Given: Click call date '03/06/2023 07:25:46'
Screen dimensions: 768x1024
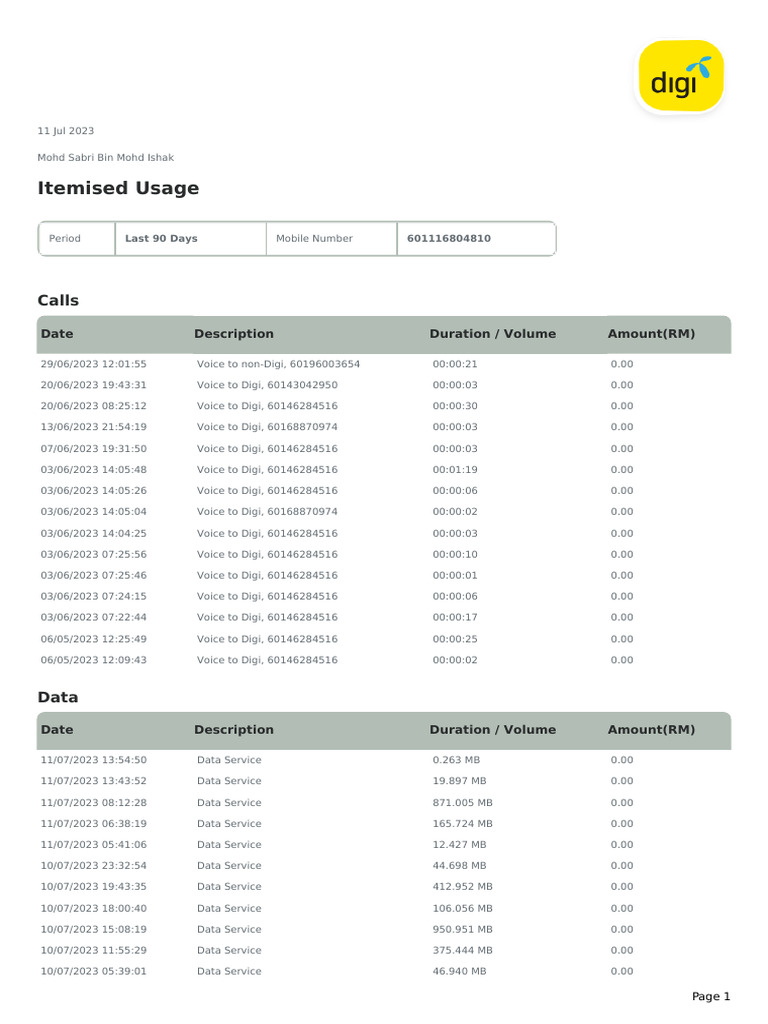Looking at the screenshot, I should click(x=93, y=575).
